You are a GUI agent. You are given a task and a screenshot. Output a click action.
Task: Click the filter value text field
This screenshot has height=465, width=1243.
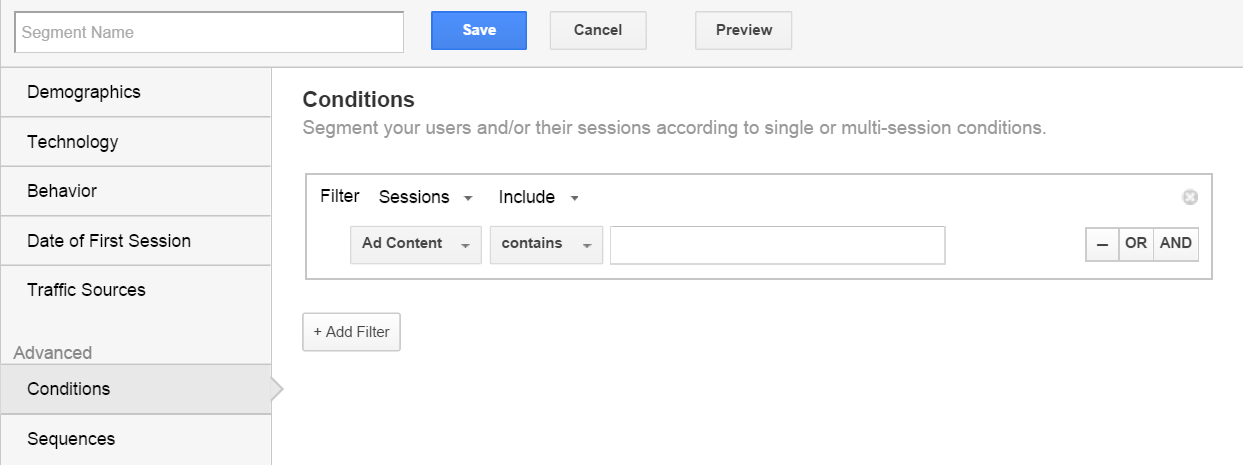pyautogui.click(x=777, y=245)
